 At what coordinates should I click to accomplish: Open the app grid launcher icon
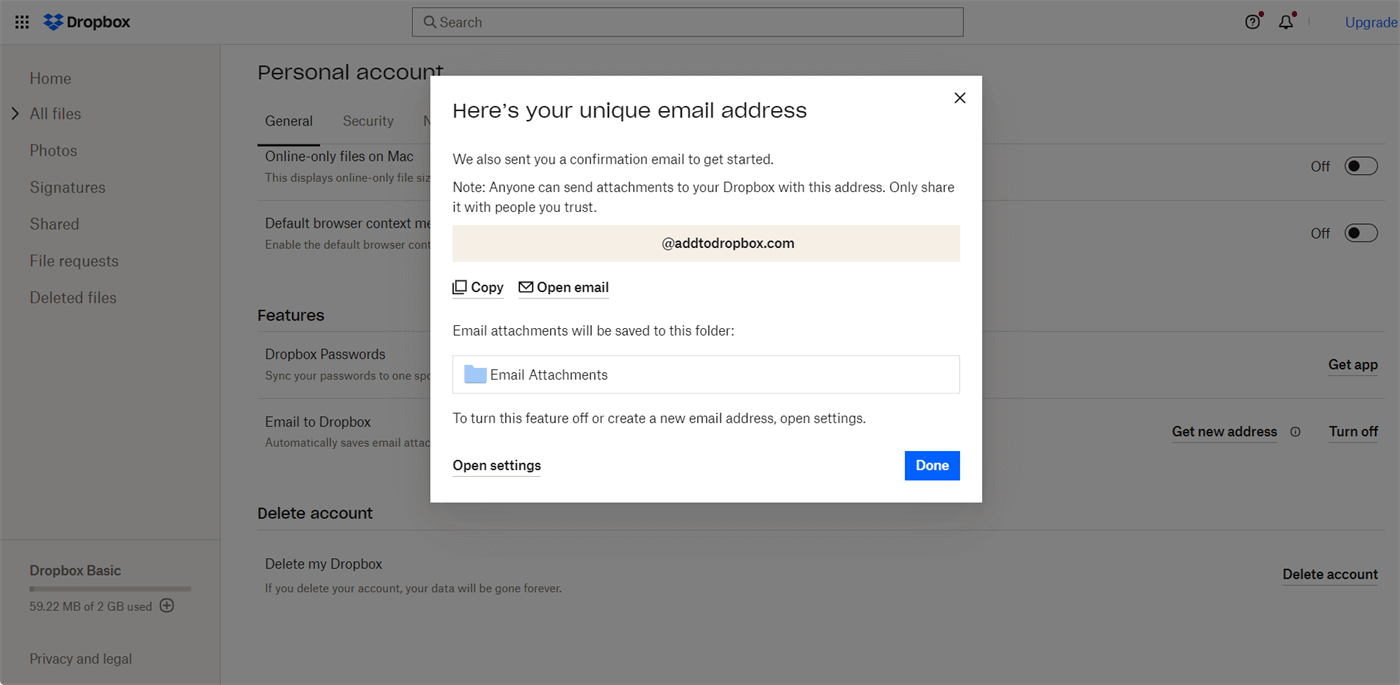[x=22, y=22]
